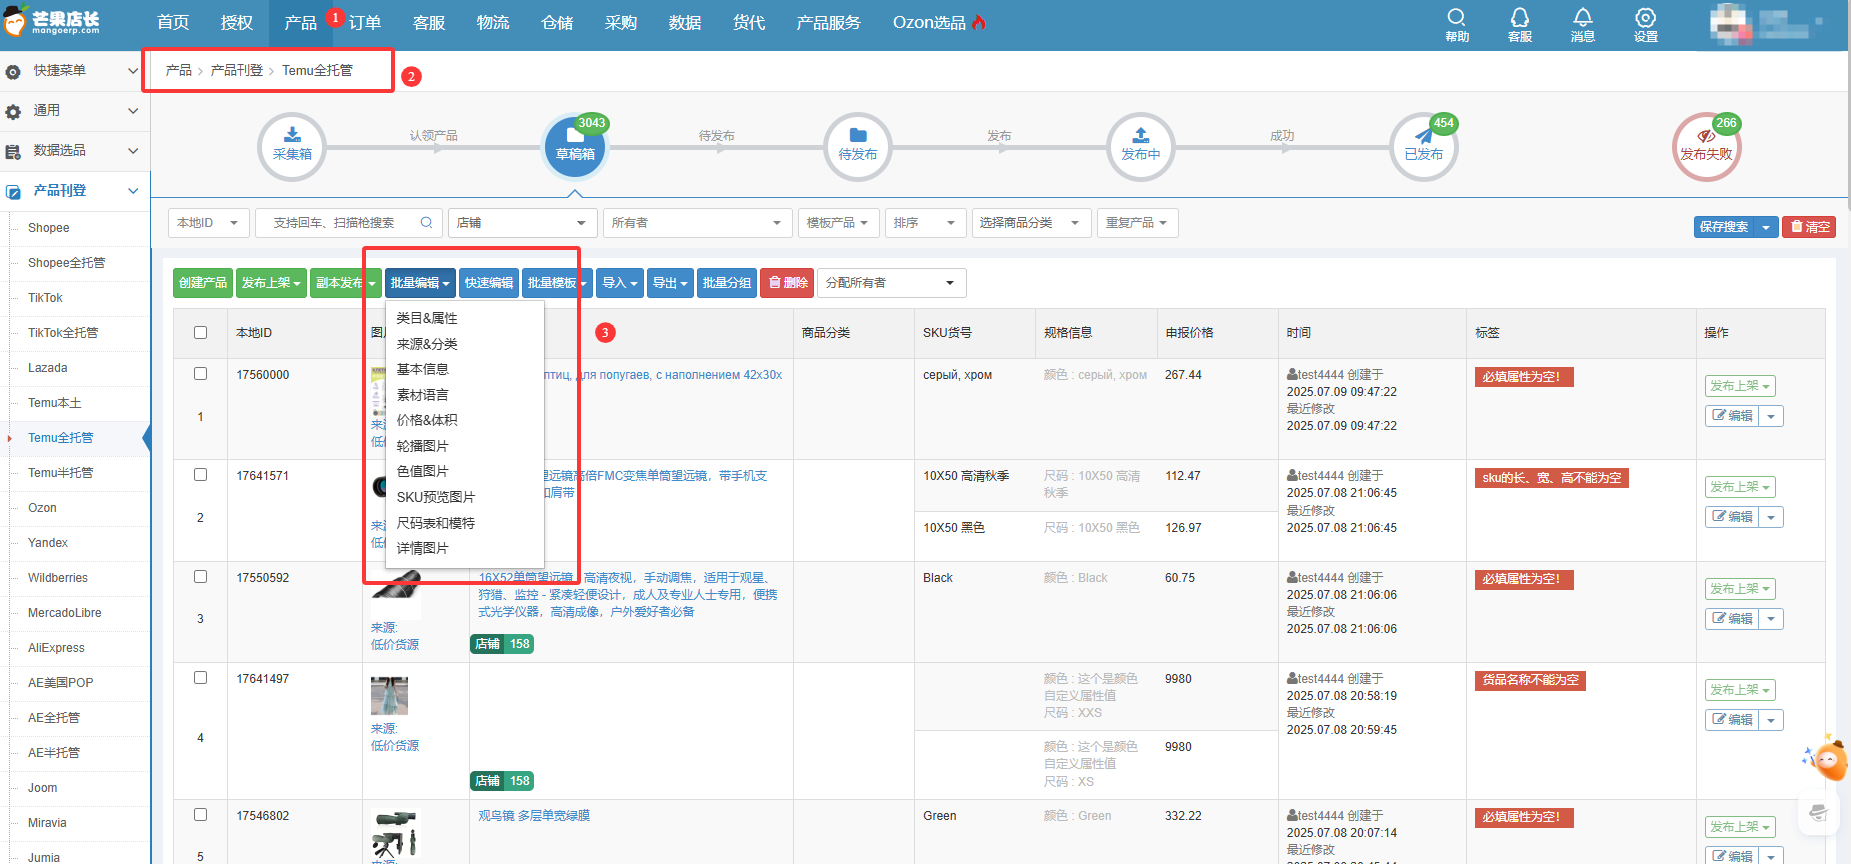
Task: Open the 导出 dropdown button
Action: click(670, 283)
